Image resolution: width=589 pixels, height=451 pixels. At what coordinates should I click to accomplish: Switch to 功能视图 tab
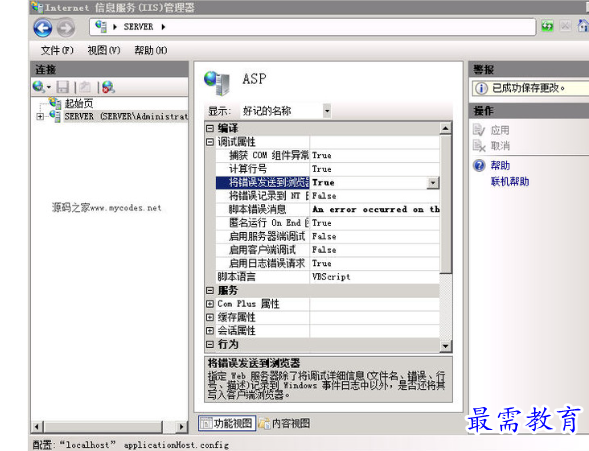click(227, 423)
